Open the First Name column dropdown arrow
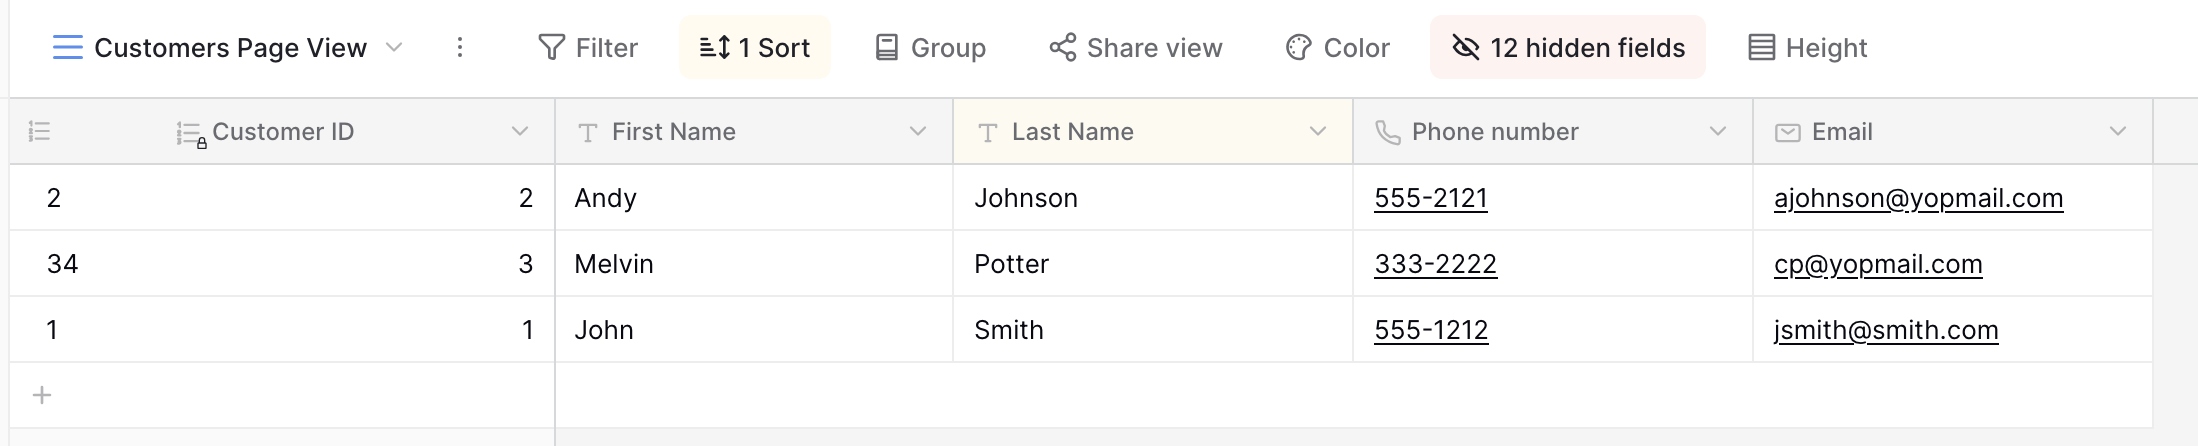Screen dimensions: 2198x446 point(918,131)
